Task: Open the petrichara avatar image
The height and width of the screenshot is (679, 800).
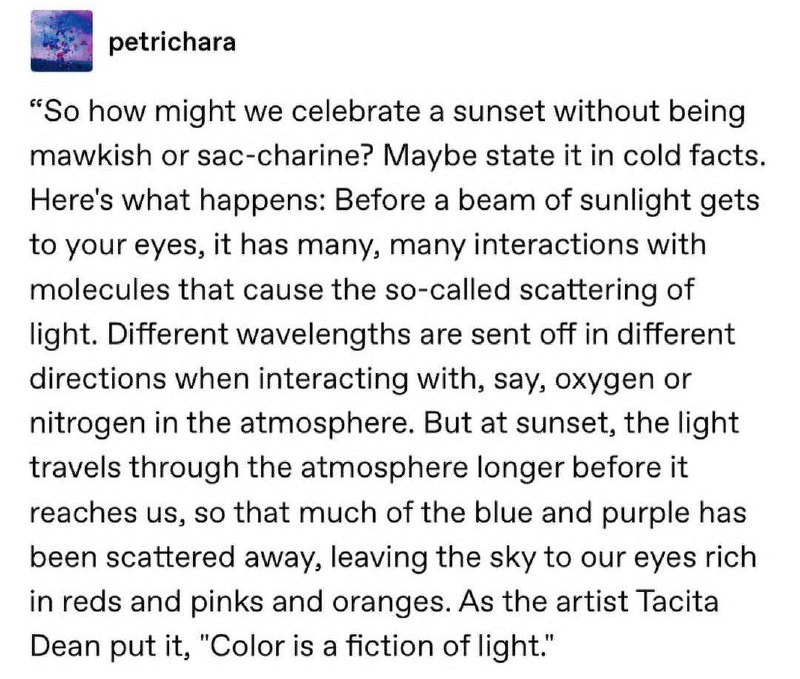Action: (61, 41)
